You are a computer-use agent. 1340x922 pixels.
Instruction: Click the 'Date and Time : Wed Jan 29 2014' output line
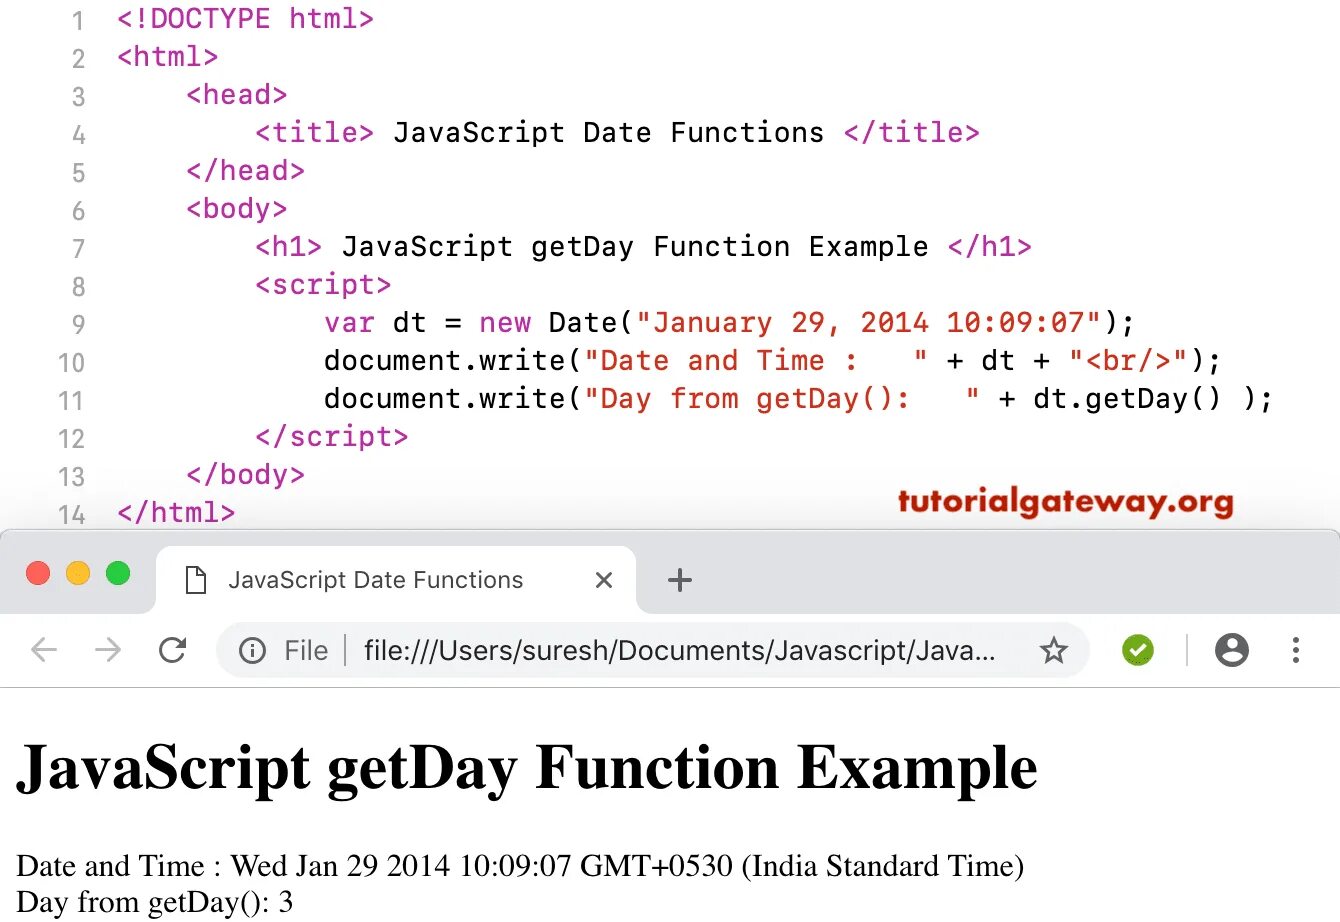(x=520, y=866)
